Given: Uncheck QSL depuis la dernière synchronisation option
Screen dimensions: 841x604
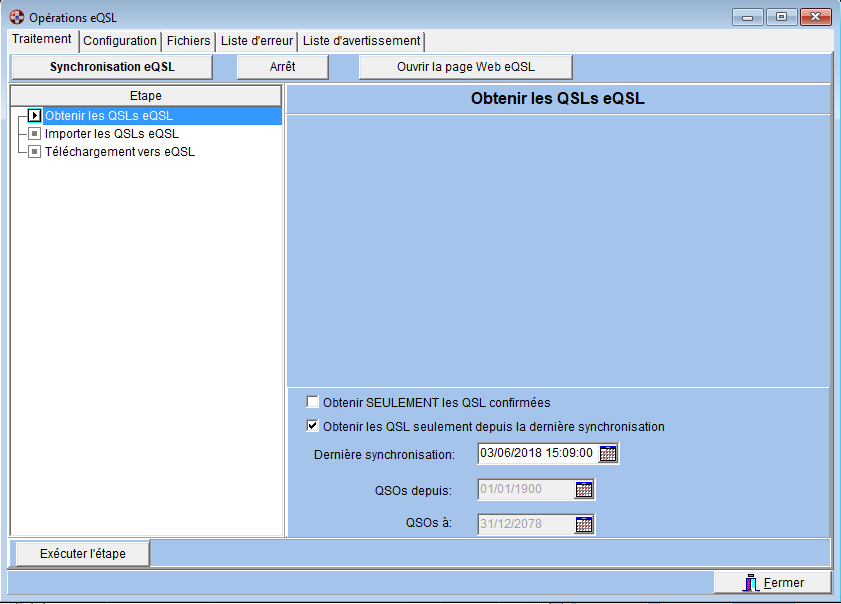Looking at the screenshot, I should pos(313,426).
